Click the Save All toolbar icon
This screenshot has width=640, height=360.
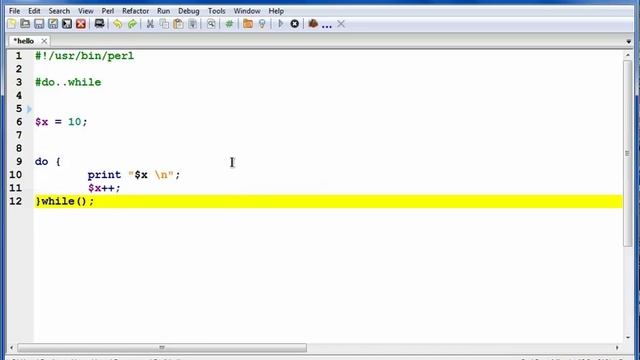[x=67, y=24]
